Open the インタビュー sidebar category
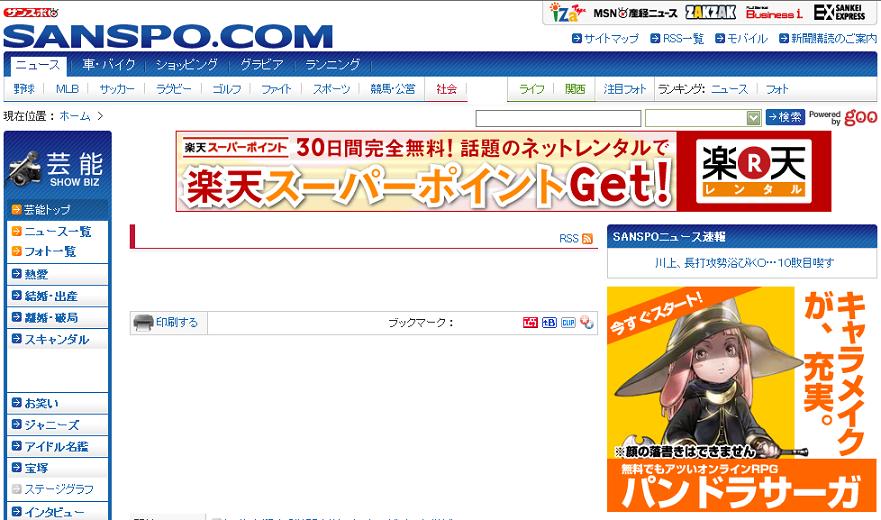881x520 pixels. (x=54, y=512)
